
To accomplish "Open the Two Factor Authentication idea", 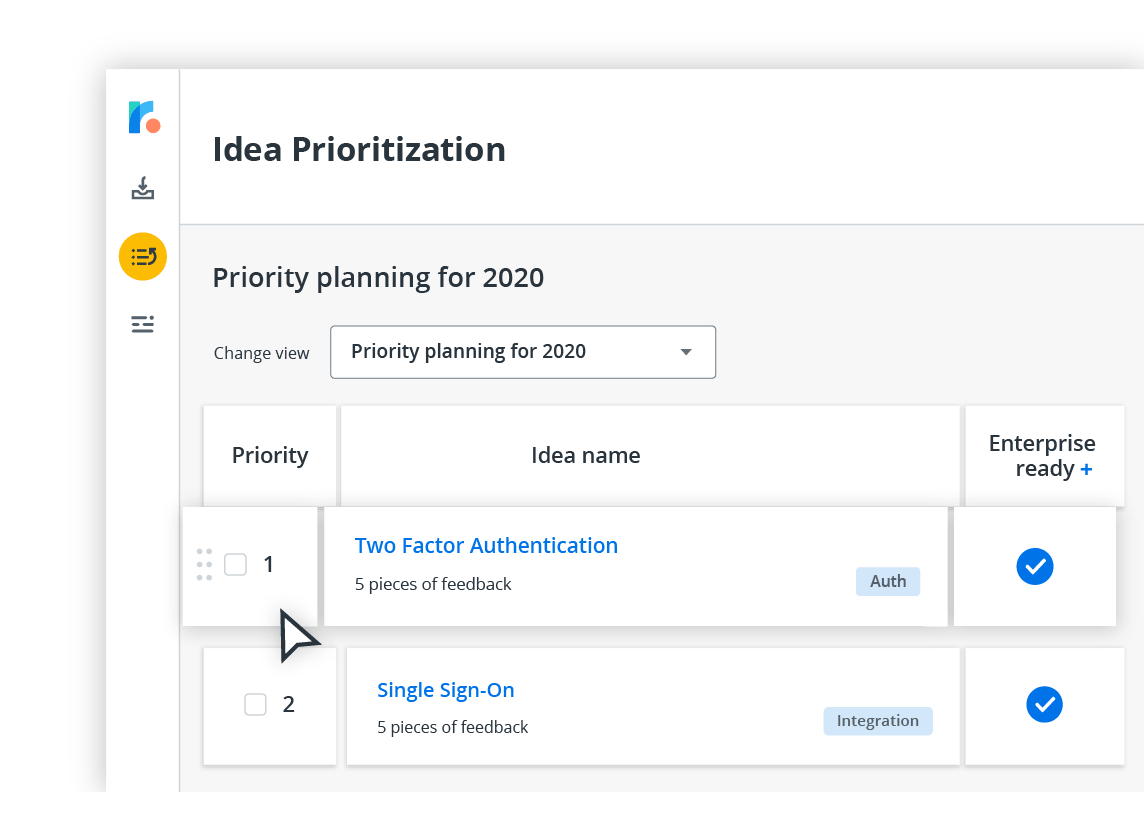I will pyautogui.click(x=486, y=546).
